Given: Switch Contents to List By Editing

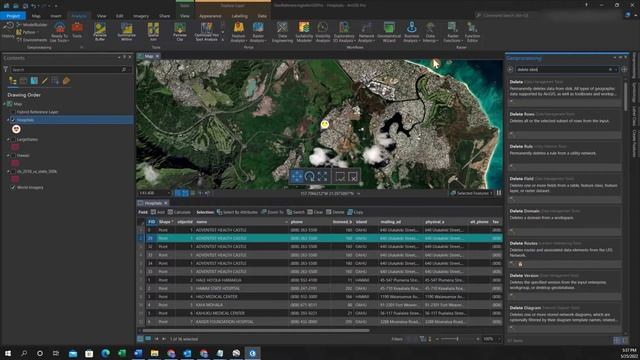Looking at the screenshot, I should [44, 81].
